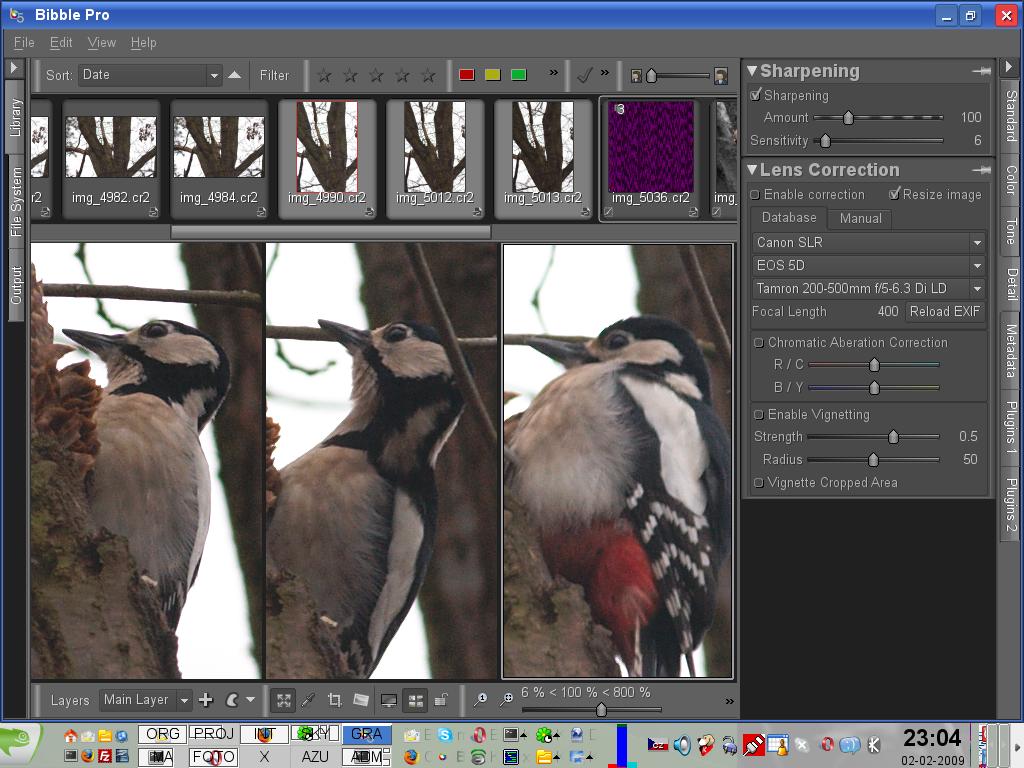1024x768 pixels.
Task: Collapse the Sharpening section triangle
Action: pos(752,71)
